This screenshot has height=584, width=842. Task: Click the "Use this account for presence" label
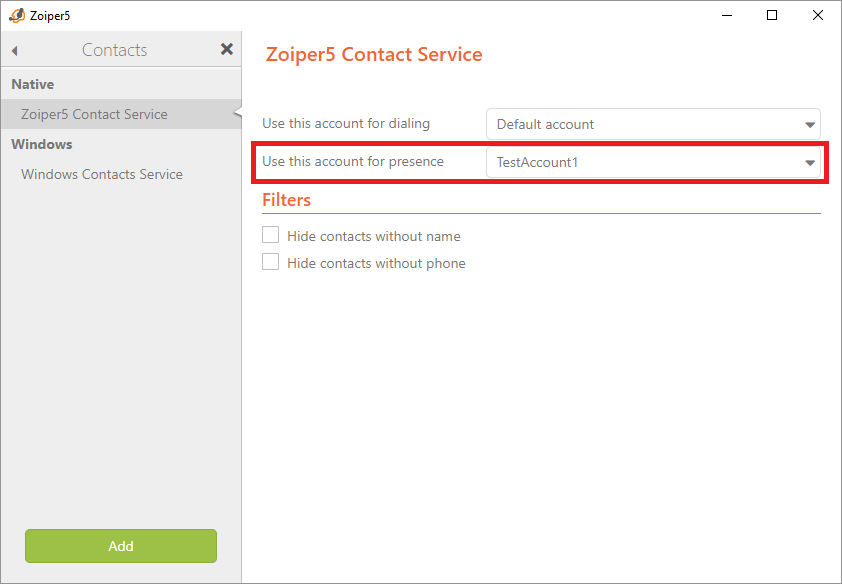click(353, 162)
